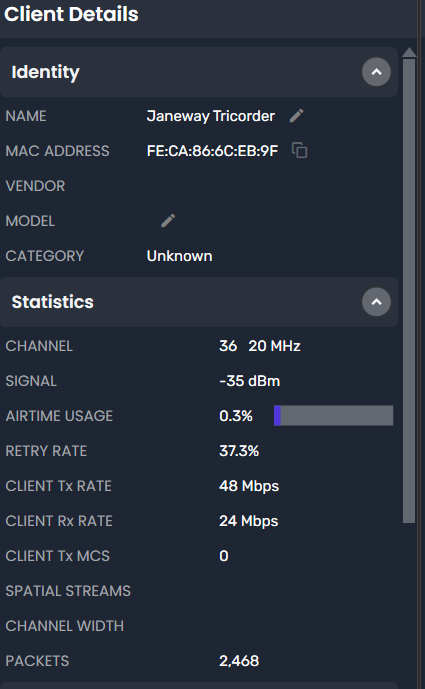This screenshot has height=689, width=425.
Task: Click the 37.3% retry rate value
Action: click(x=239, y=450)
